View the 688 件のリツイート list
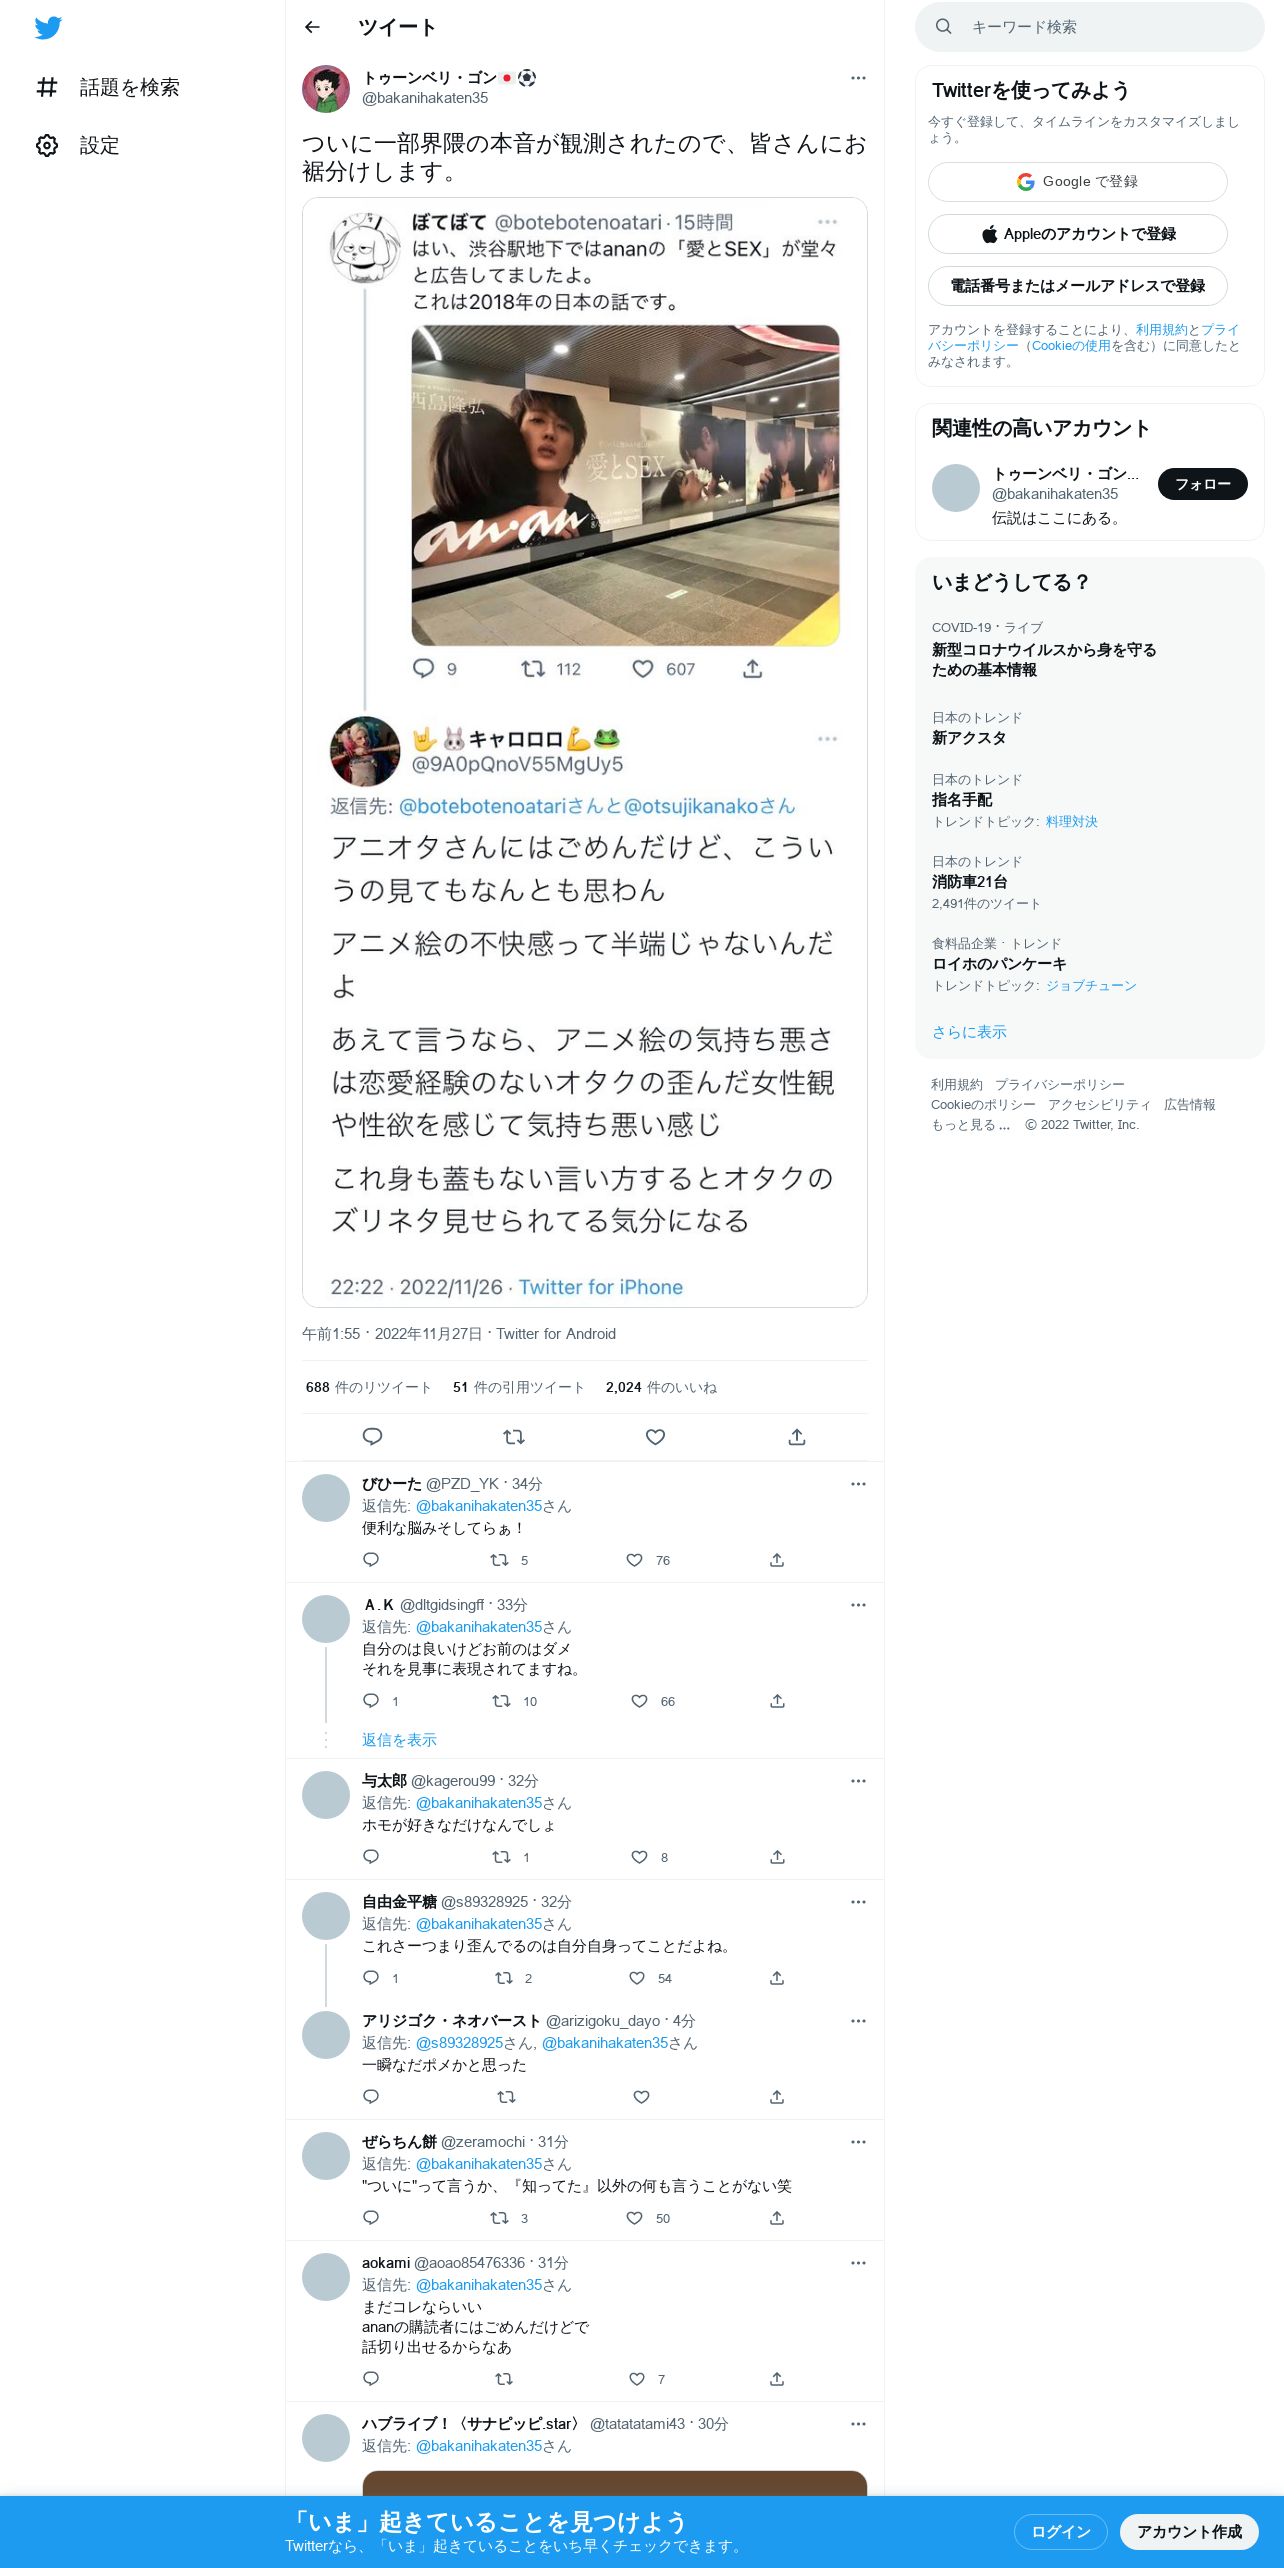 [x=368, y=1387]
